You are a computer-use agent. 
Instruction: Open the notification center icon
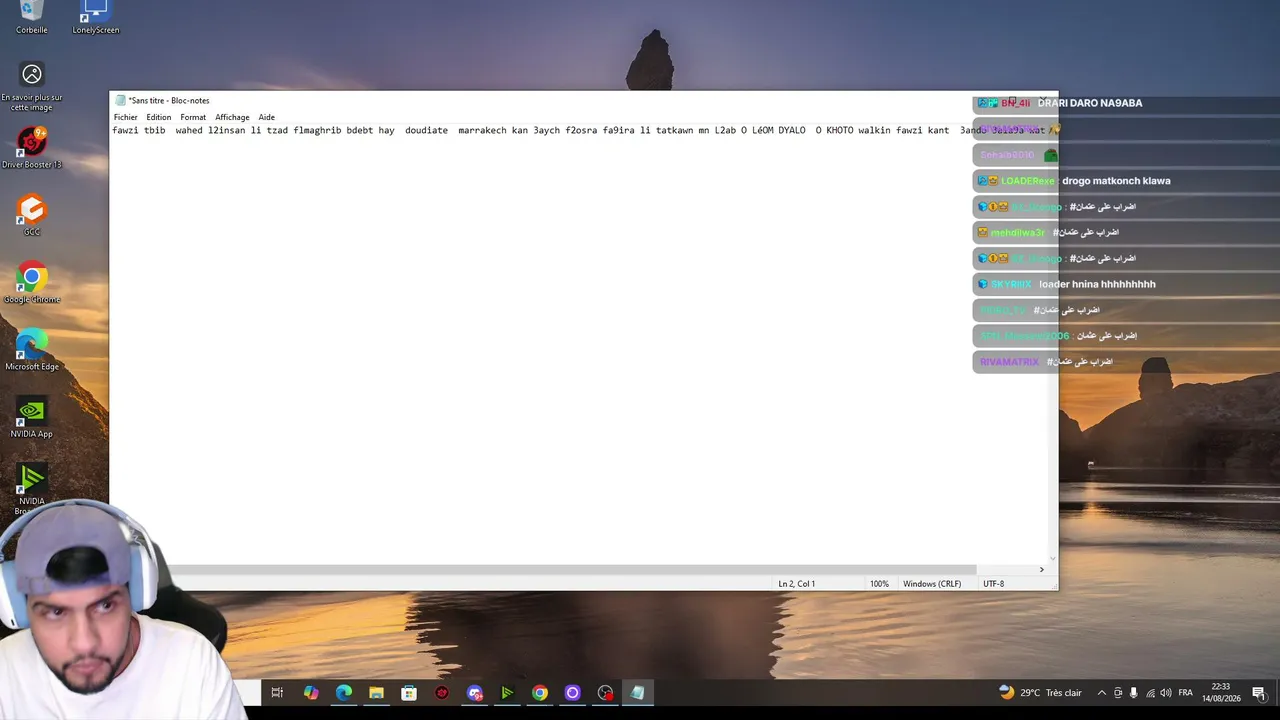click(x=1259, y=693)
